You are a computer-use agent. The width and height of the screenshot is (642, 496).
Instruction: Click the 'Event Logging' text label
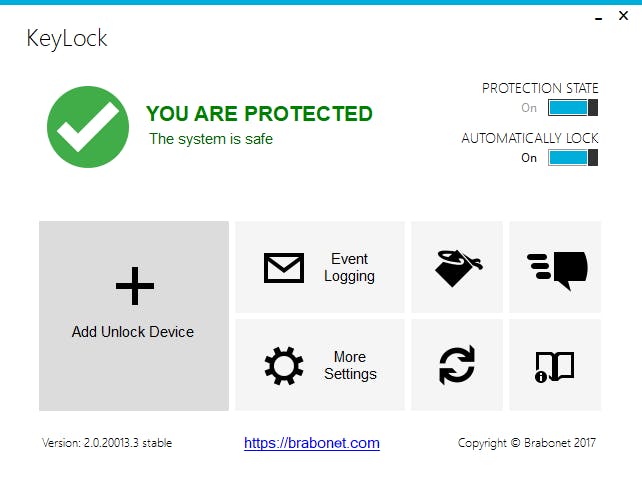click(x=349, y=268)
